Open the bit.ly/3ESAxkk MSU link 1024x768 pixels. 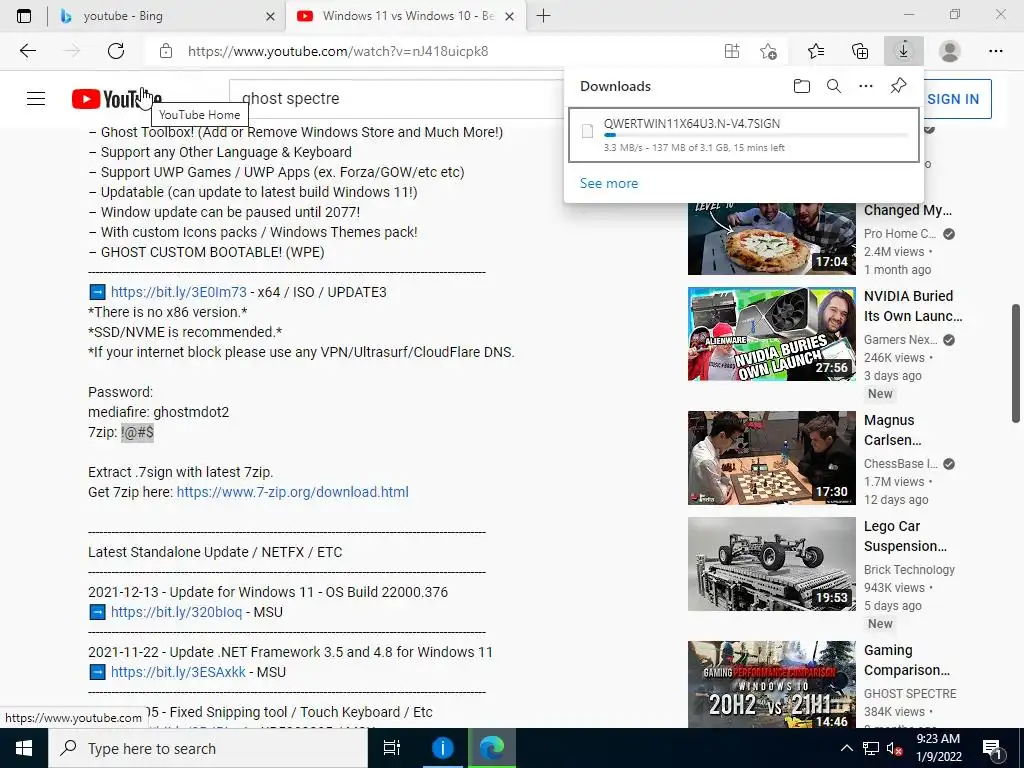[x=178, y=672]
